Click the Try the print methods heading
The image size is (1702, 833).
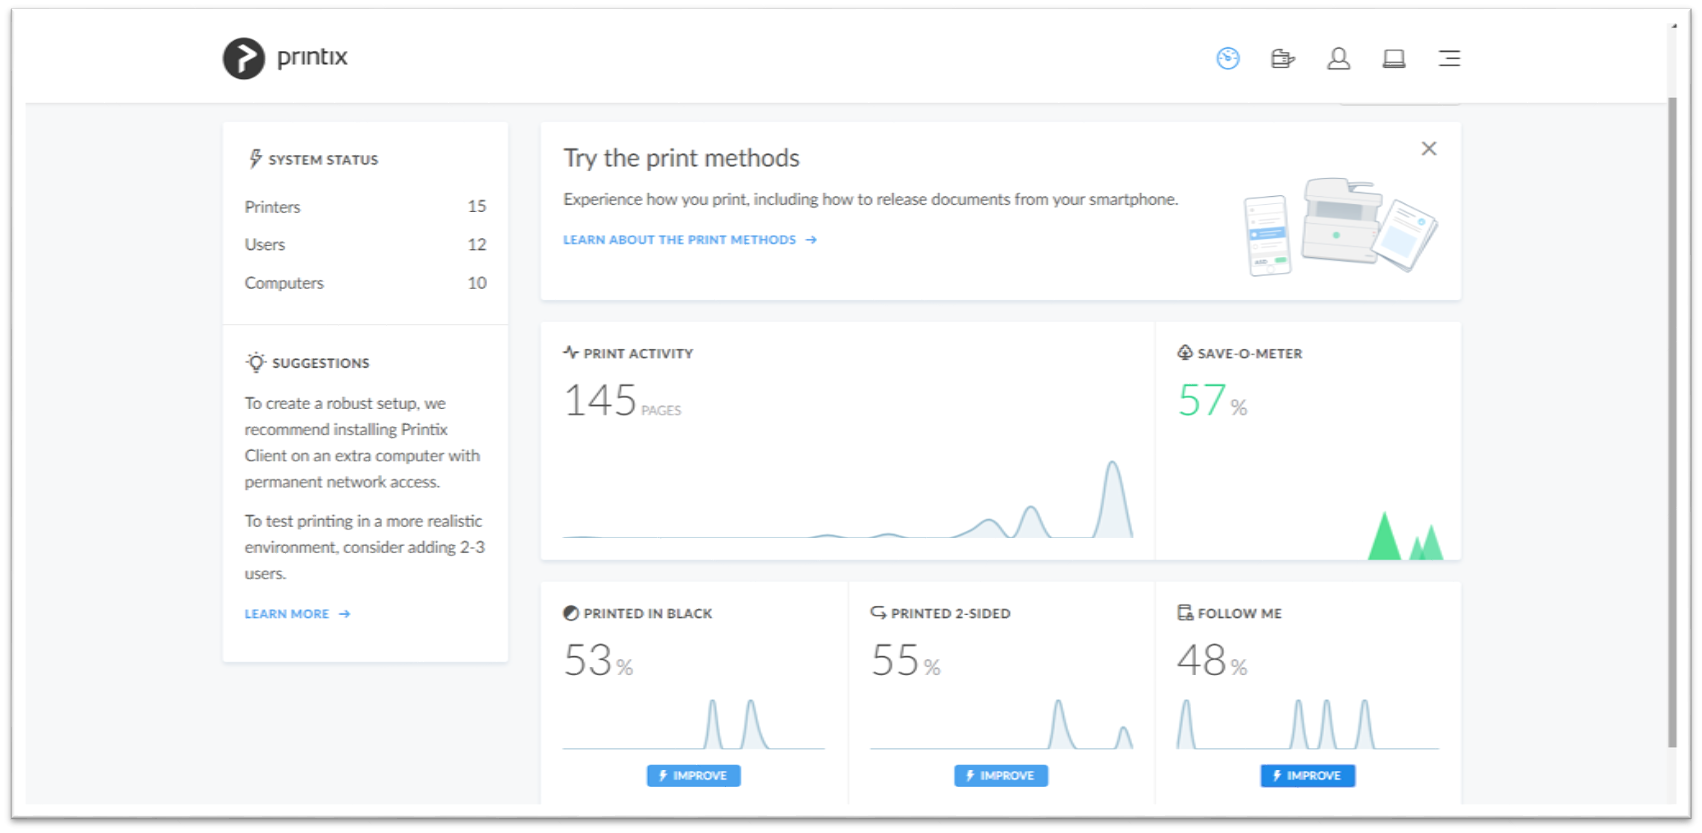(681, 158)
